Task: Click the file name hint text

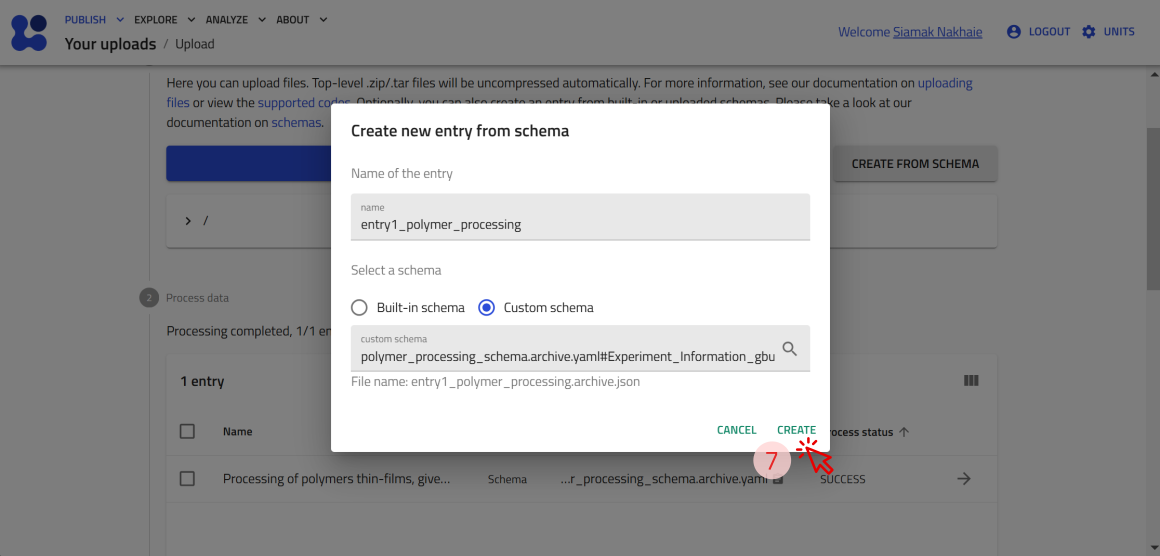Action: (x=495, y=382)
